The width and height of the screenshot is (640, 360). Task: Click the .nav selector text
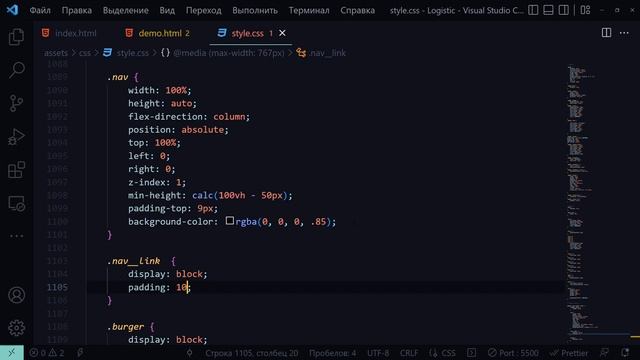click(x=118, y=77)
